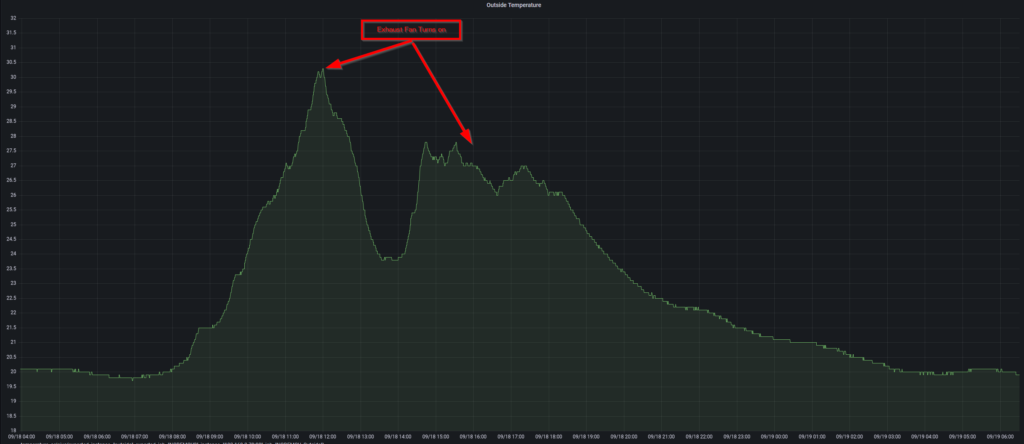This screenshot has height=444, width=1024.
Task: Click the 30 y-axis tick label
Action: 11,77
